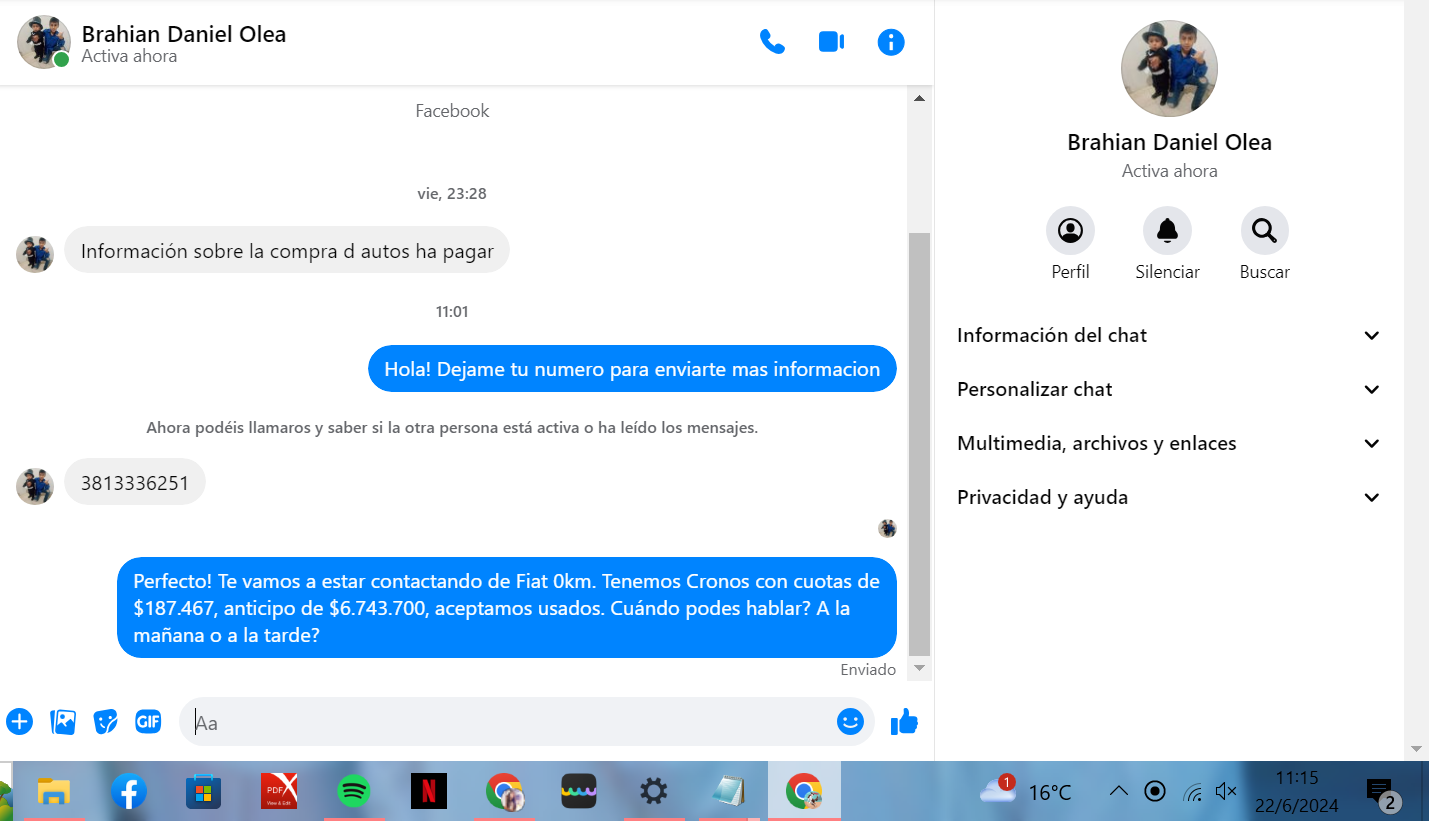Silence notifications with the Silenciar bell
This screenshot has height=821, width=1429.
pos(1167,231)
